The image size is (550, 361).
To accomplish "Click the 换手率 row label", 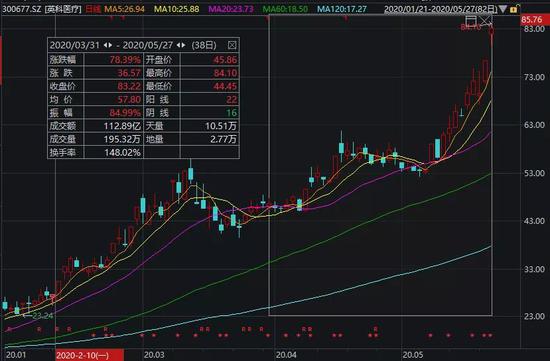I will tap(62, 153).
